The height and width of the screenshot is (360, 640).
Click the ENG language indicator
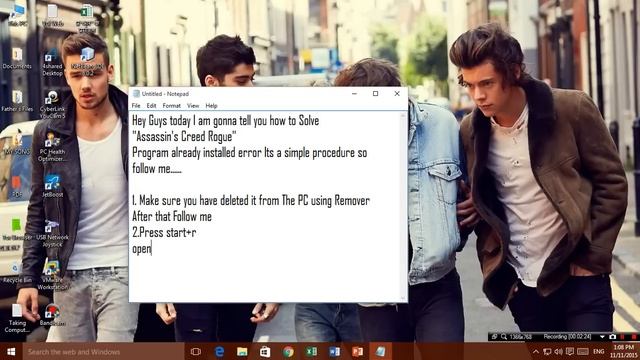599,351
